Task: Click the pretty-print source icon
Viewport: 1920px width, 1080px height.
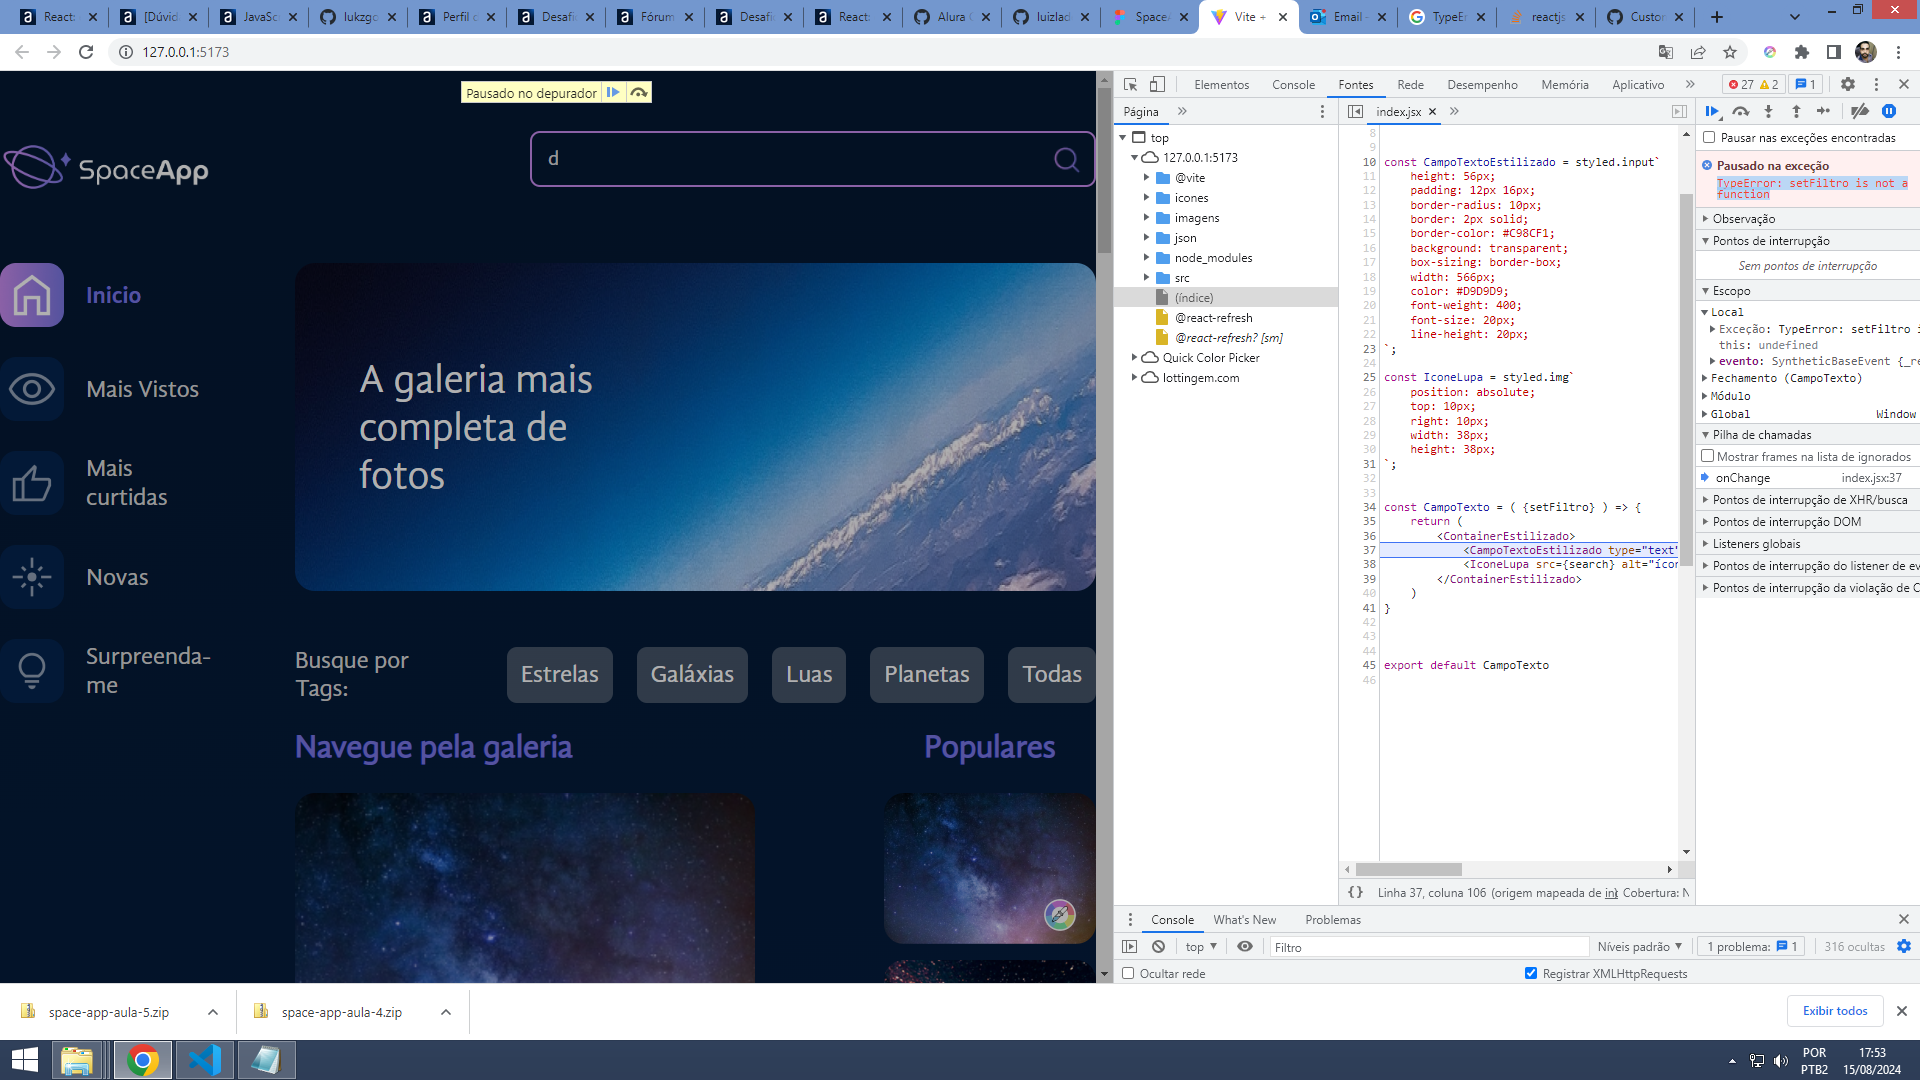Action: click(x=1357, y=893)
